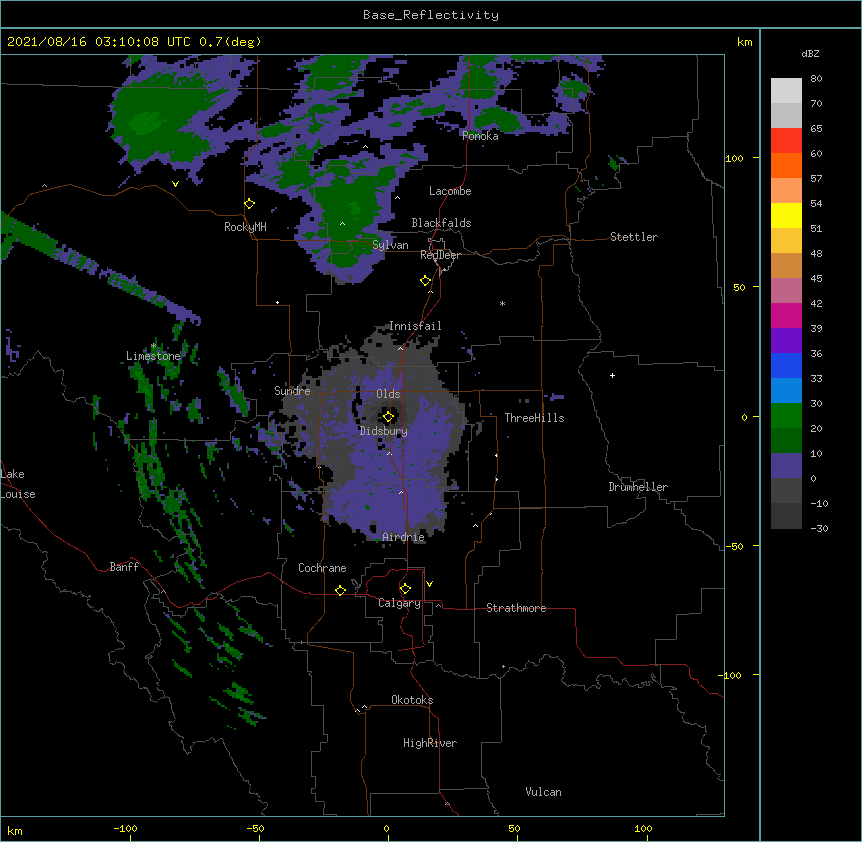Viewport: 862px width, 842px height.
Task: Click the yellow v marker northwest of RockyMH
Action: (x=175, y=184)
